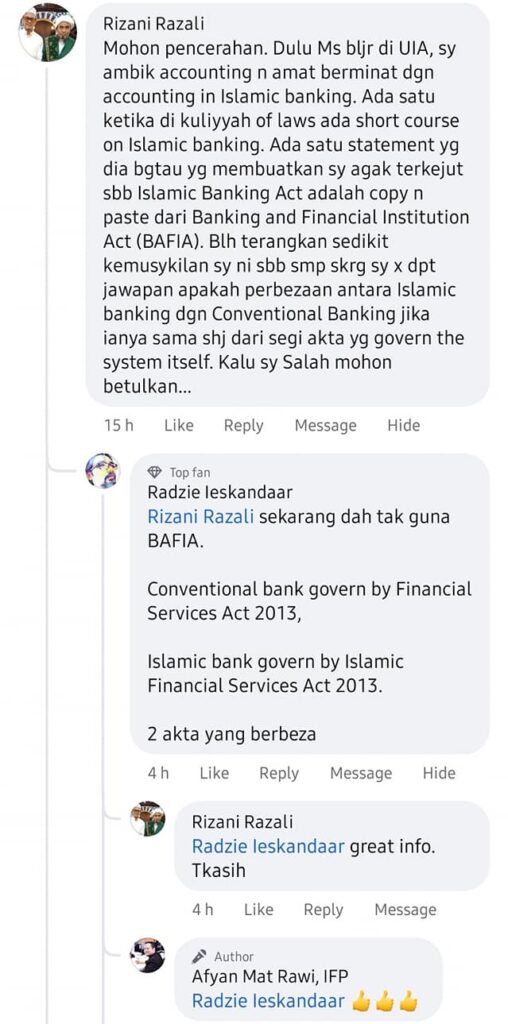The image size is (508, 1024).
Task: Message Rizani Razali from the top comment
Action: pos(325,426)
